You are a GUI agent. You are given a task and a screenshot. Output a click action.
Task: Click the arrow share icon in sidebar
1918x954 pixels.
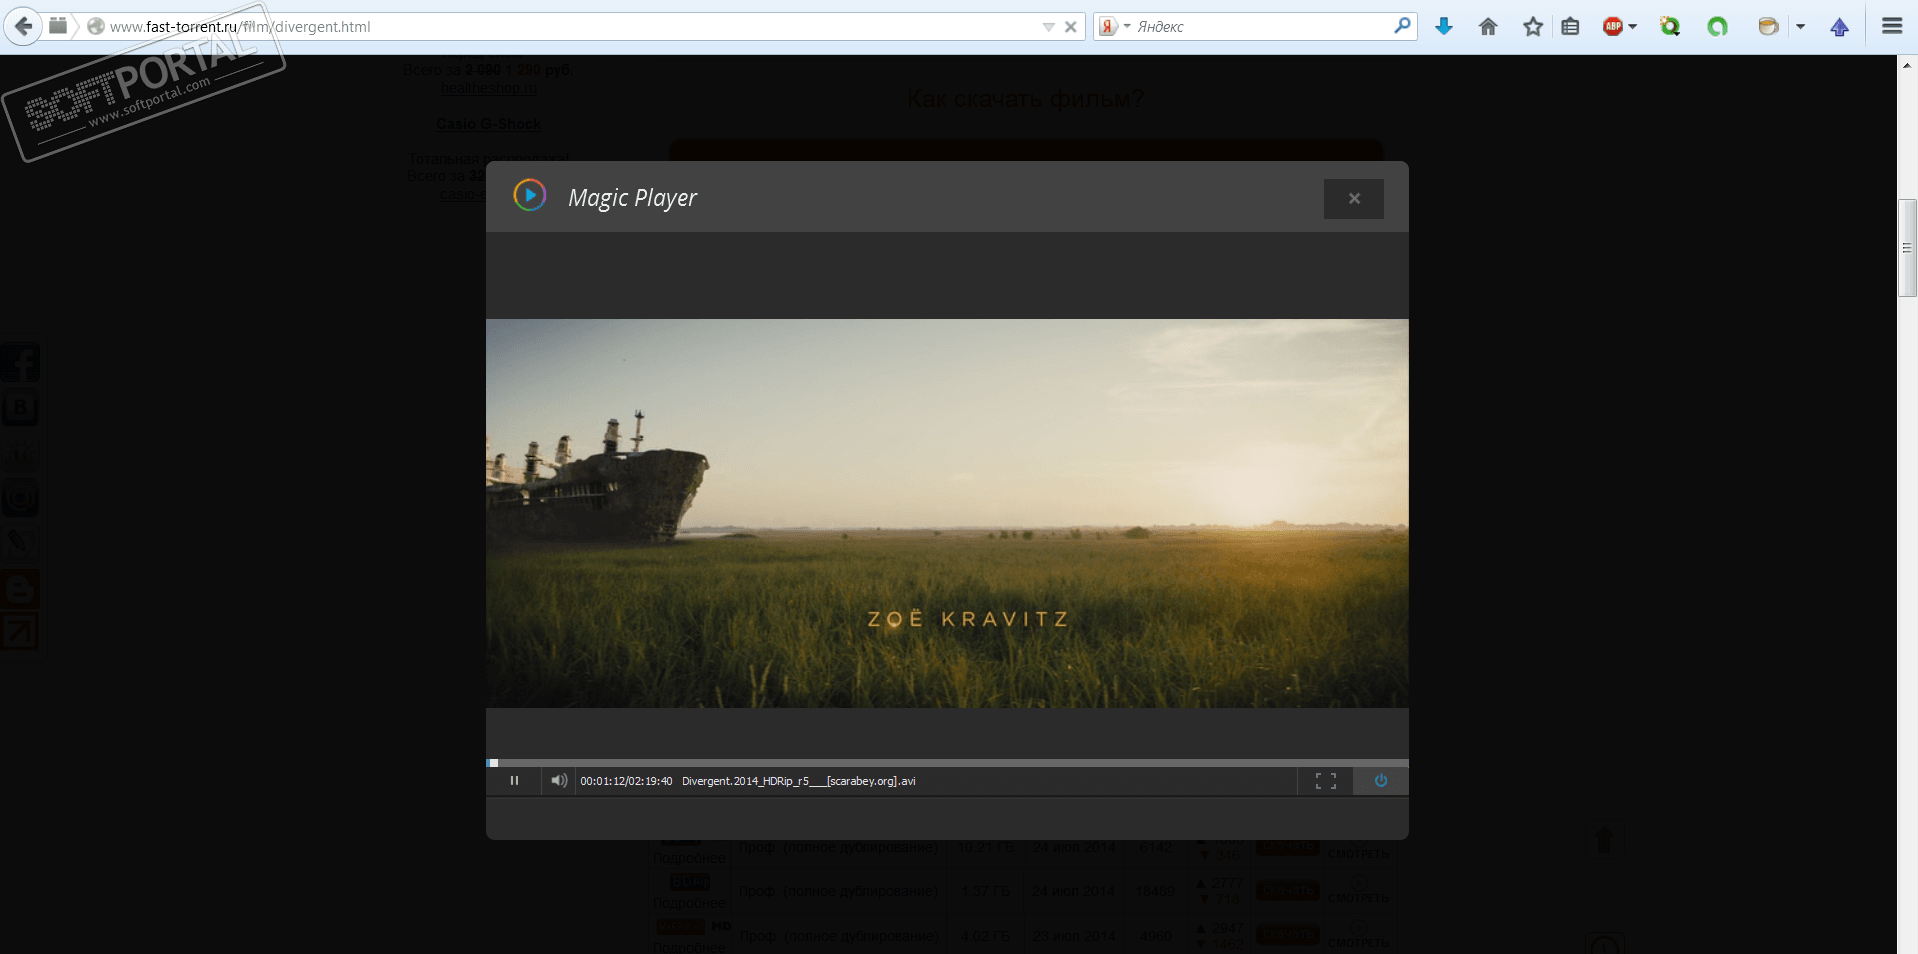[x=20, y=632]
